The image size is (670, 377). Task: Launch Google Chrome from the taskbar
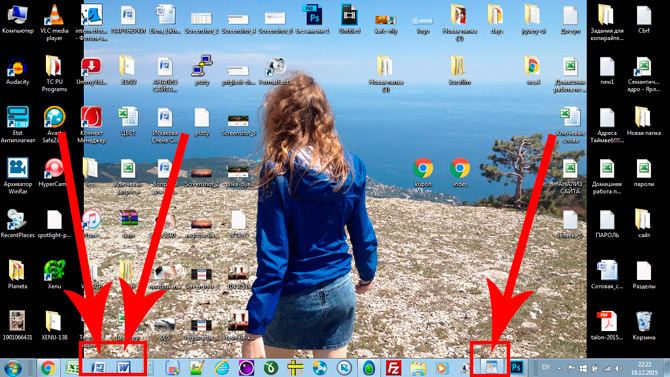pyautogui.click(x=48, y=368)
